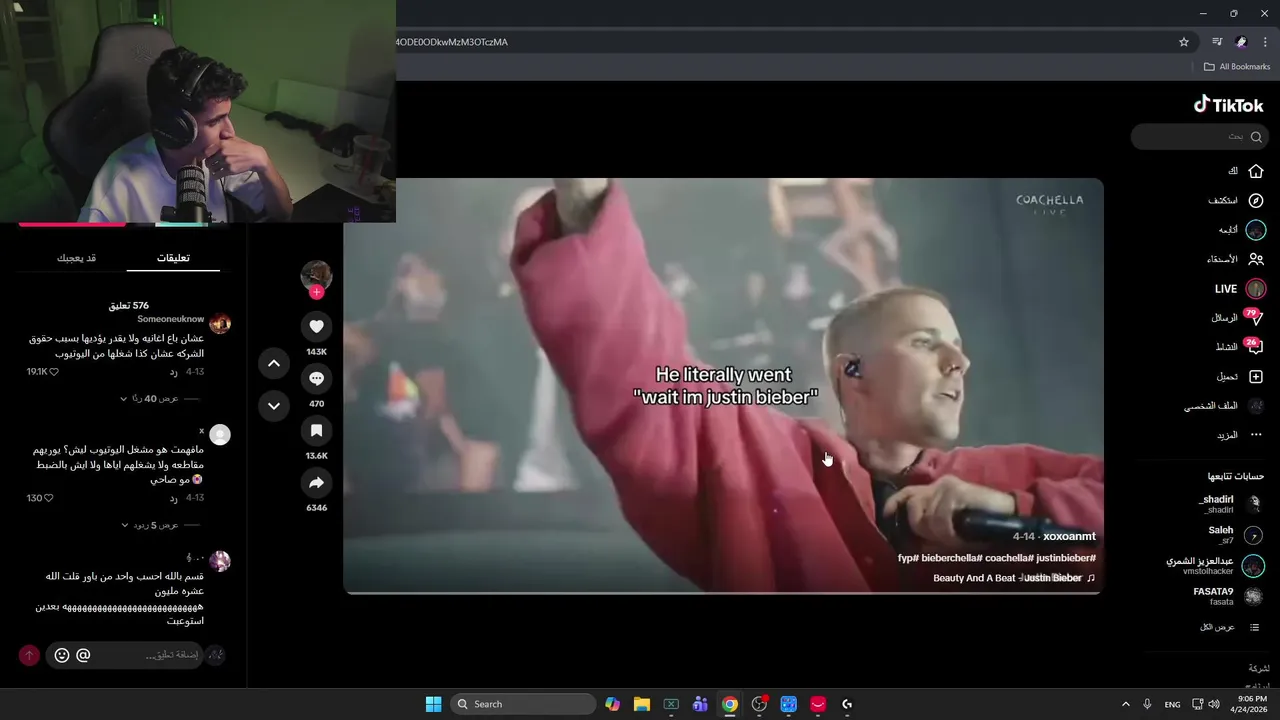Open Microsoft Teams from taskbar

700,704
